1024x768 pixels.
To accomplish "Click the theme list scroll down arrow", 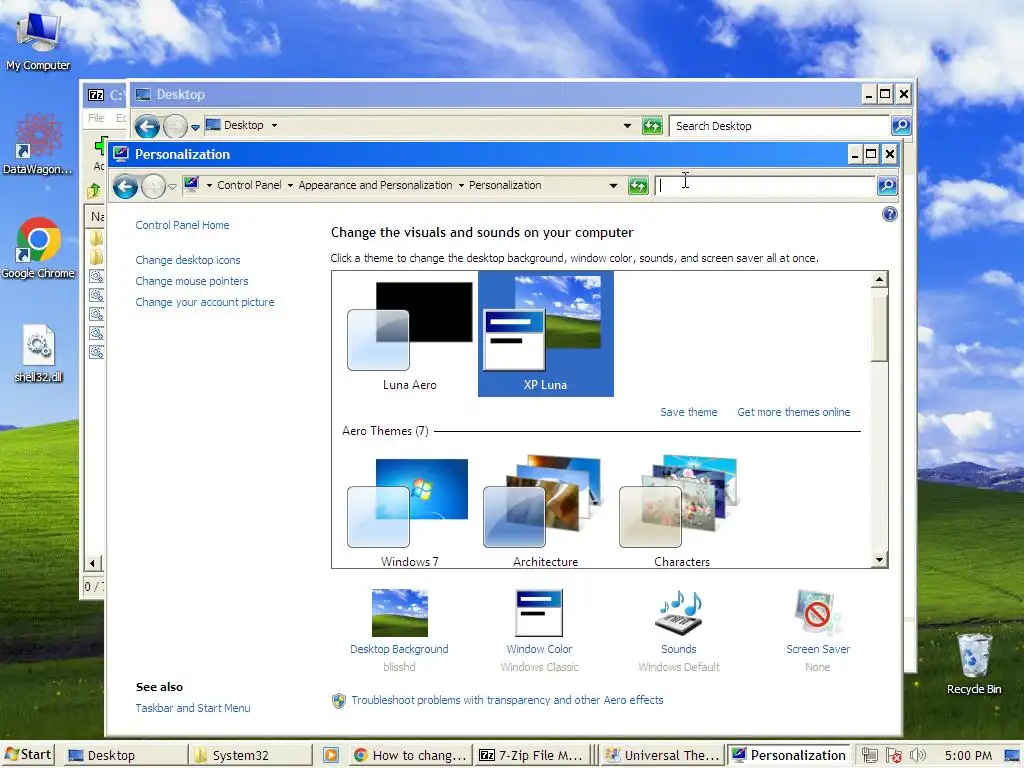I will [x=879, y=560].
